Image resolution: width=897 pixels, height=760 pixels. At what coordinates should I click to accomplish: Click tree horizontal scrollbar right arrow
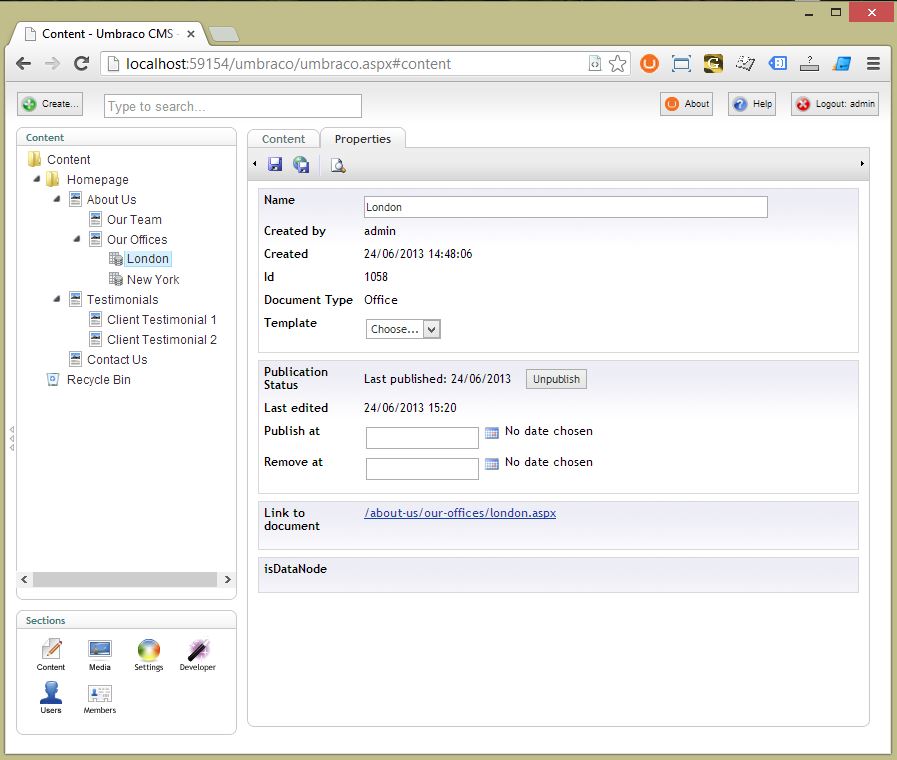[x=228, y=579]
